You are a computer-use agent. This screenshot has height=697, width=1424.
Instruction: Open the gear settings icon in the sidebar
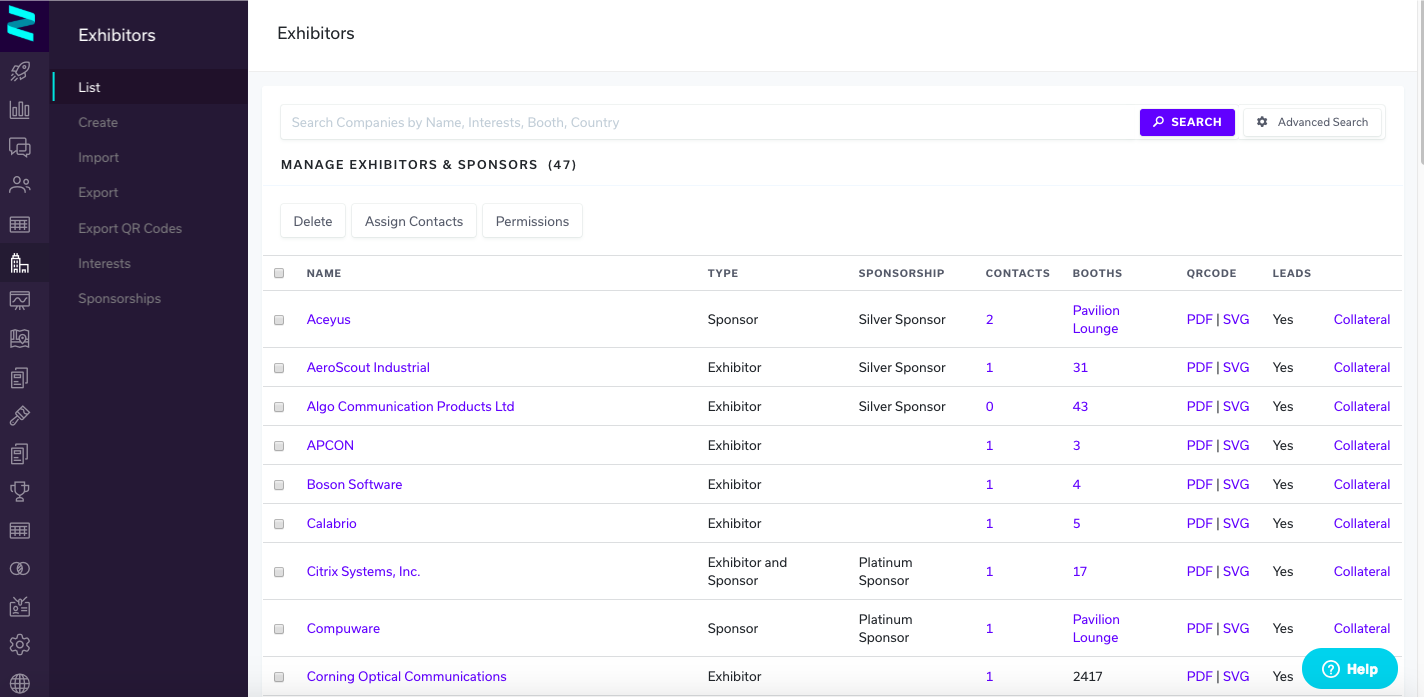click(x=20, y=644)
